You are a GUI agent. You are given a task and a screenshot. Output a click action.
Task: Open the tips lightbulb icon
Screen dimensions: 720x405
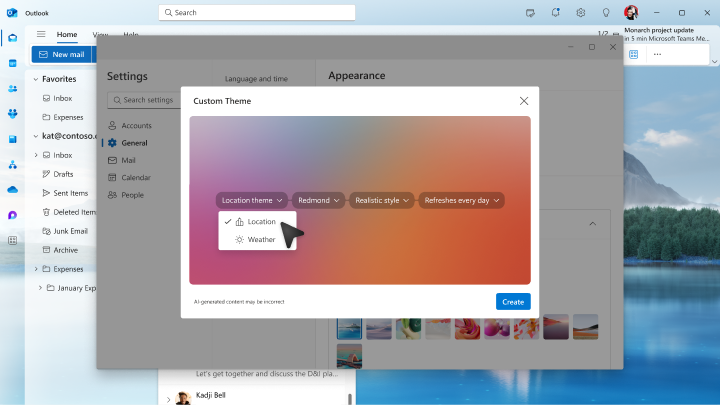606,13
